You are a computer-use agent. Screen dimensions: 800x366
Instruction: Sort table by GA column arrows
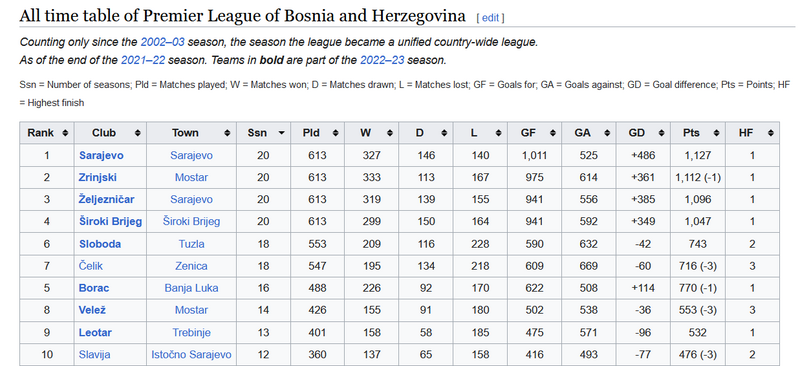(607, 133)
